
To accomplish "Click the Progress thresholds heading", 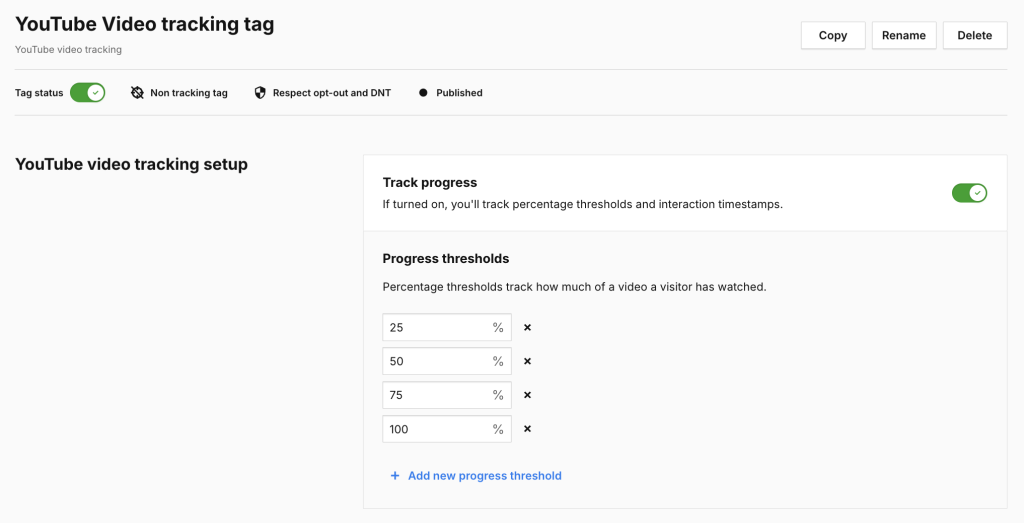I will pyautogui.click(x=446, y=259).
